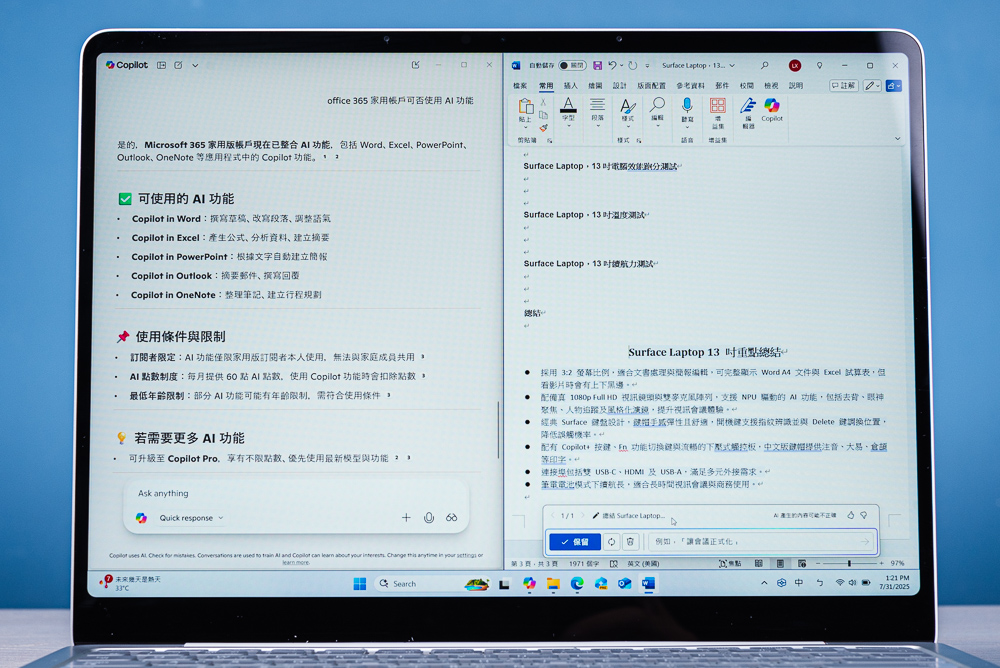Open the learn more link in Copilot's disclaimer
The image size is (1000, 668).
(296, 562)
